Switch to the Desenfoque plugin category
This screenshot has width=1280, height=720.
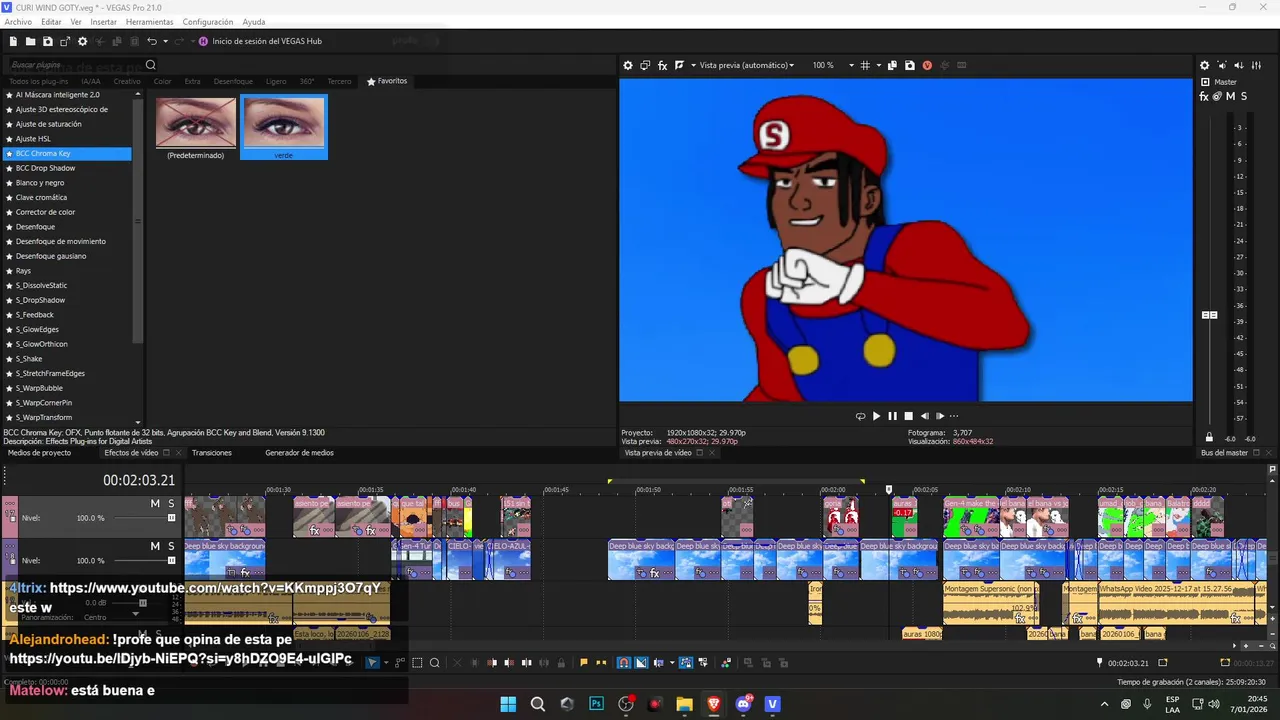[x=232, y=81]
